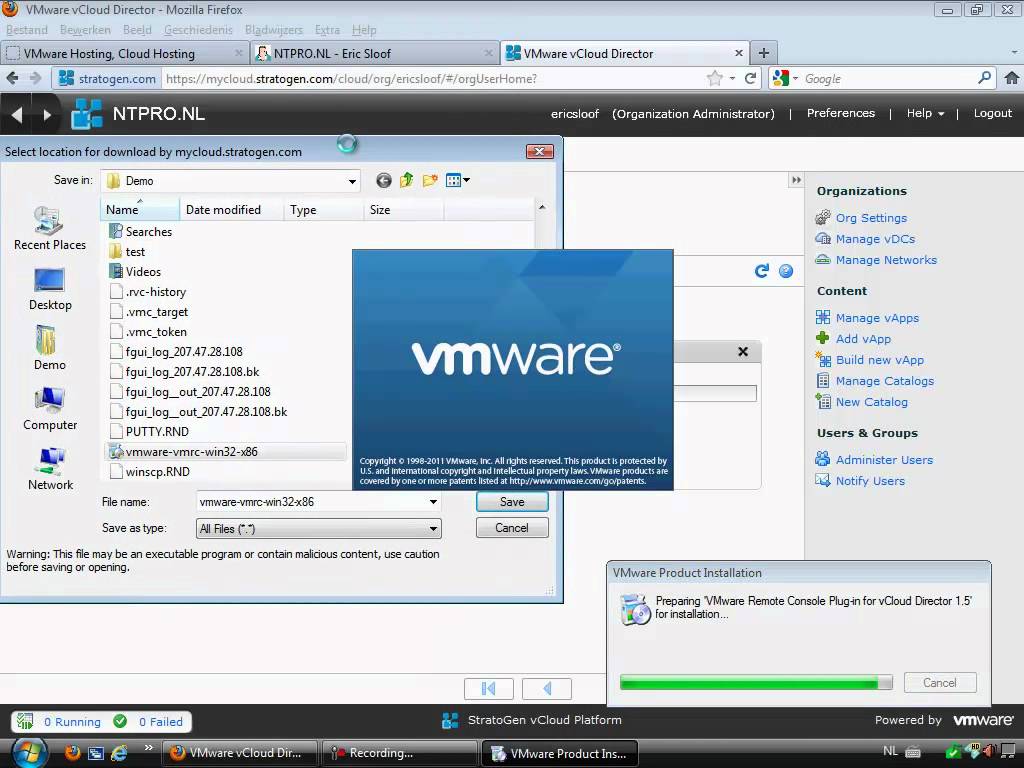Click Administer Users link

click(x=884, y=460)
